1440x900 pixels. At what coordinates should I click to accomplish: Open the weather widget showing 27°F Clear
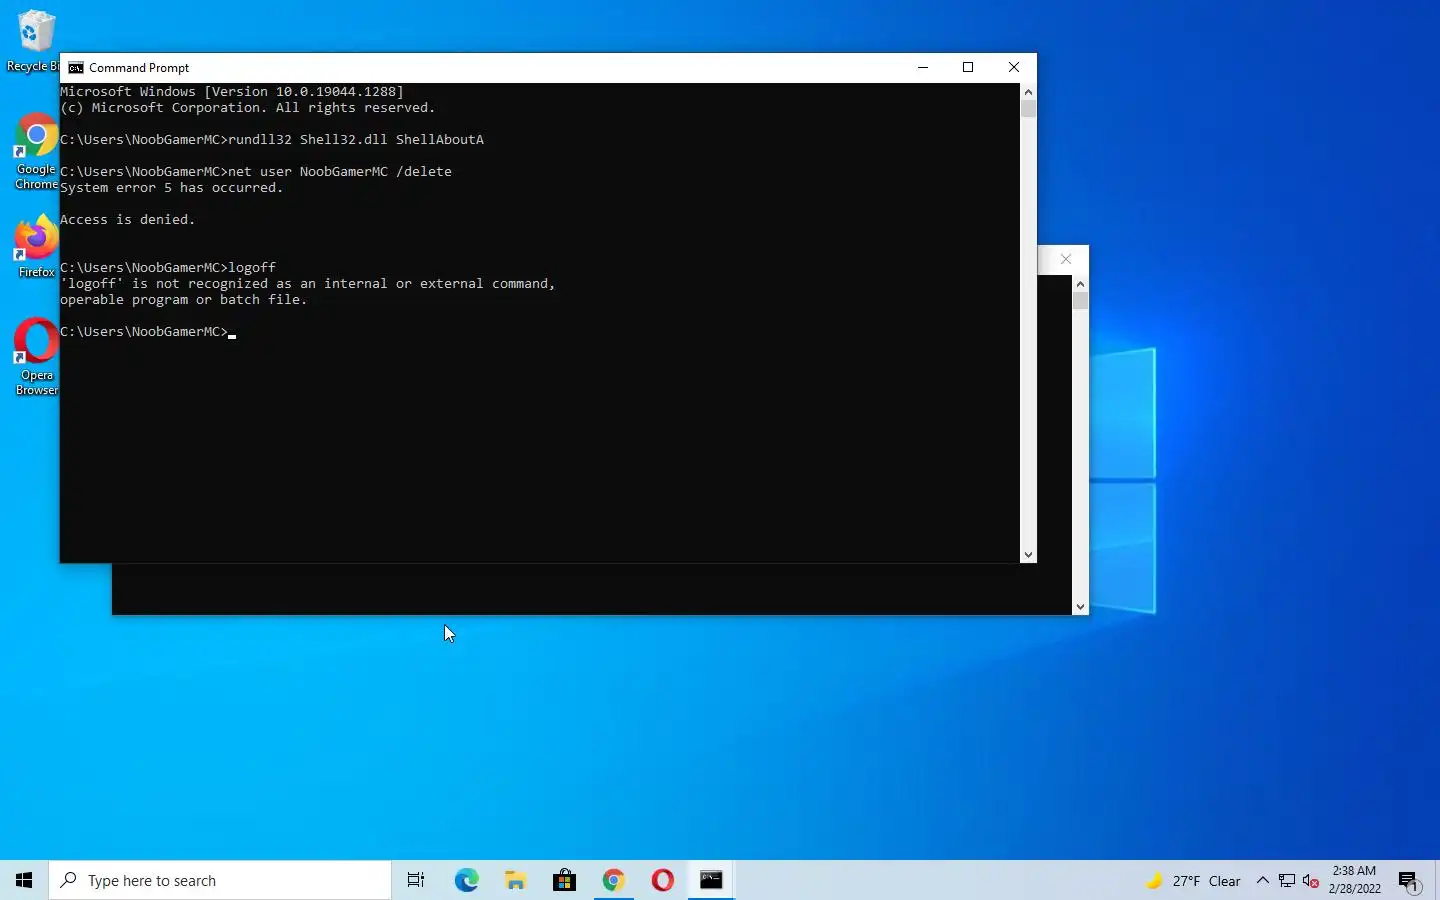click(x=1193, y=881)
